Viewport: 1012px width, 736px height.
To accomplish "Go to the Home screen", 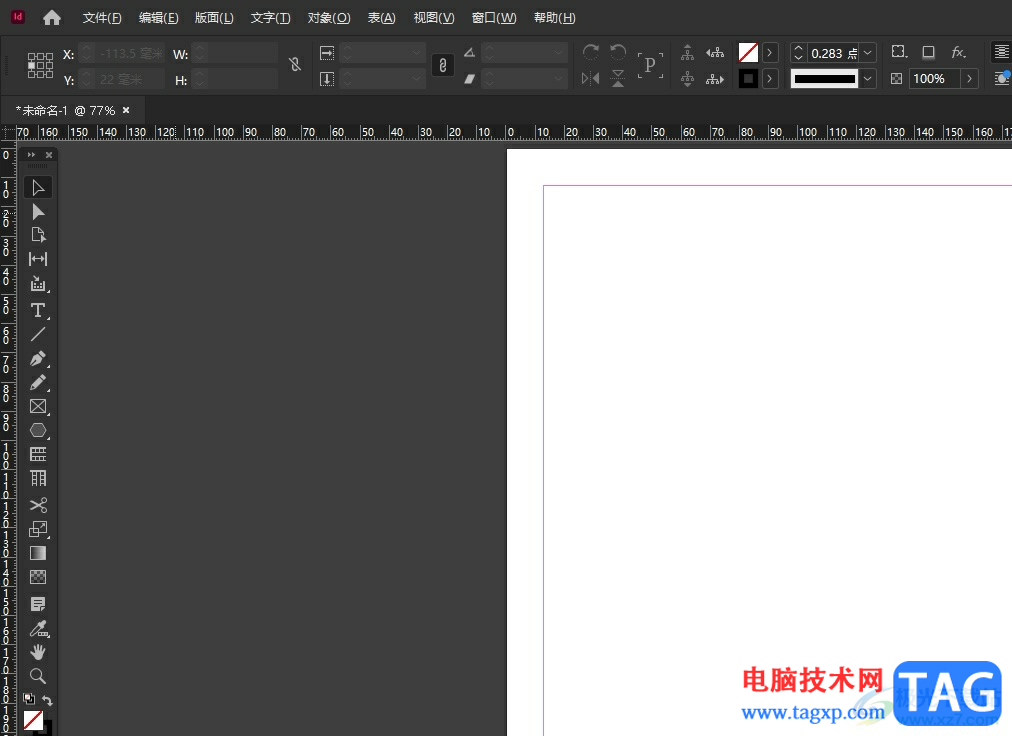I will point(52,18).
